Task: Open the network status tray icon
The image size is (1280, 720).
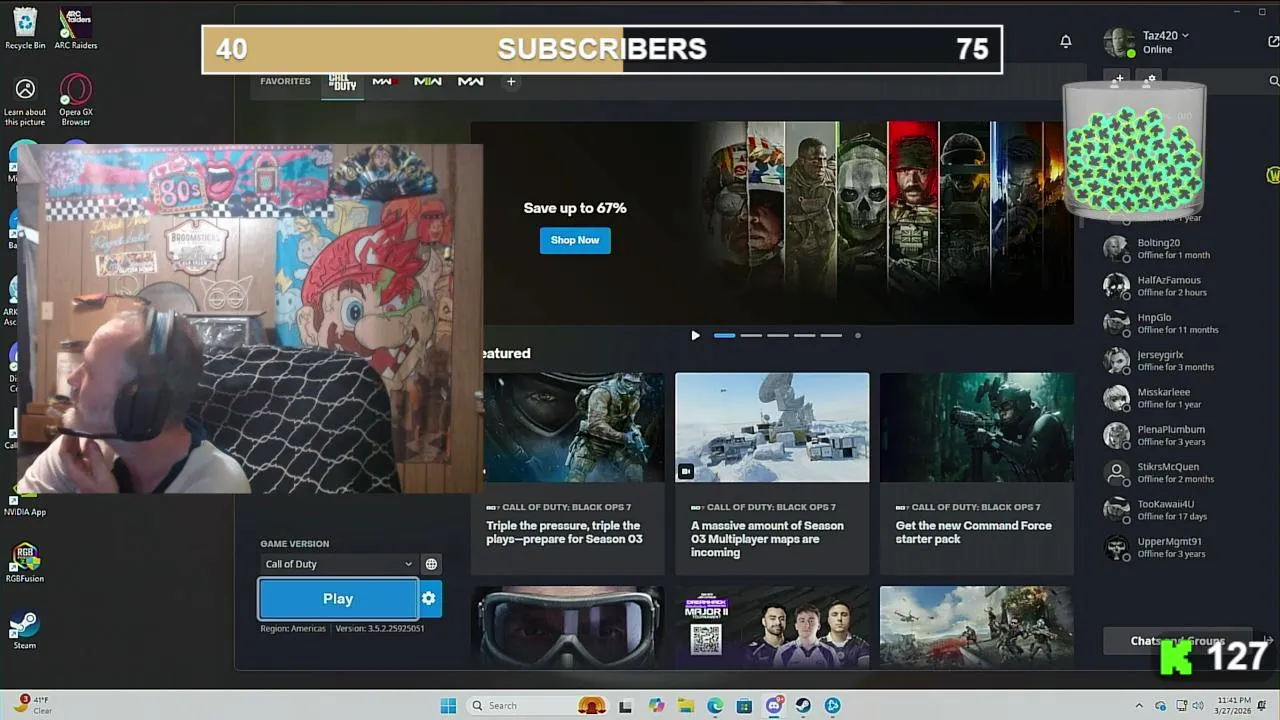Action: 1181,706
